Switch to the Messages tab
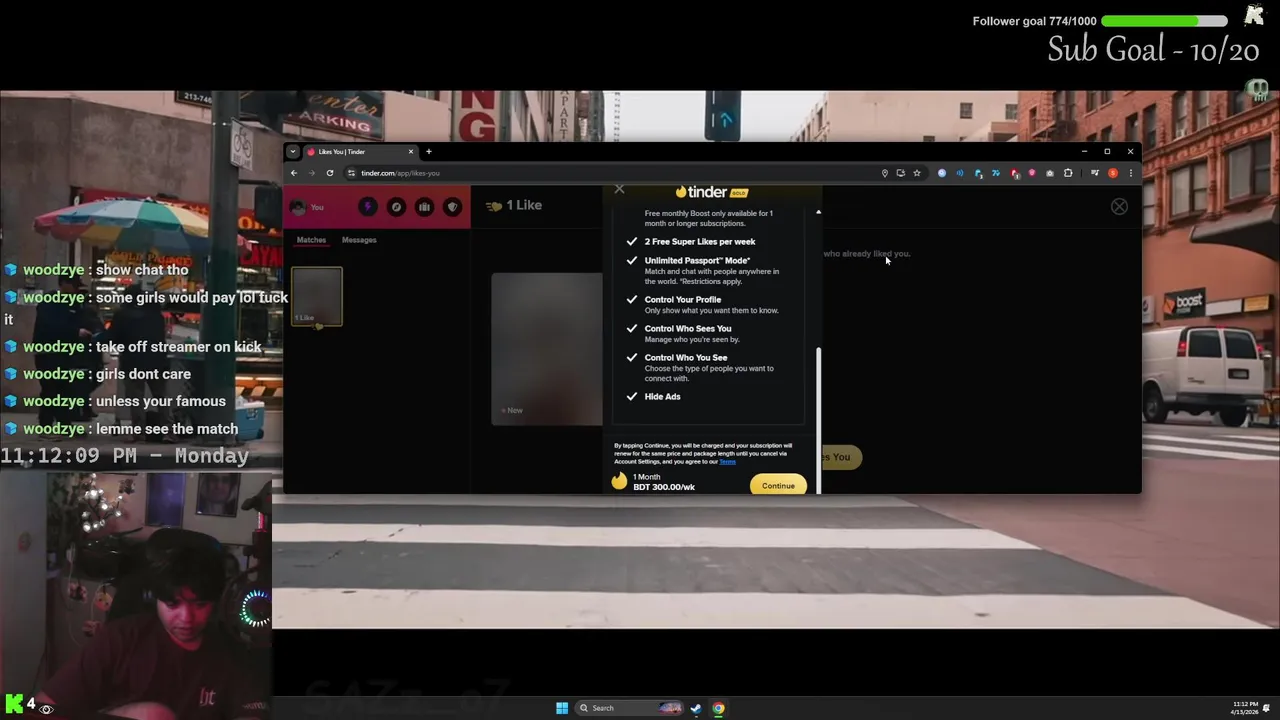Screen dimensions: 1280x720 click(x=359, y=240)
